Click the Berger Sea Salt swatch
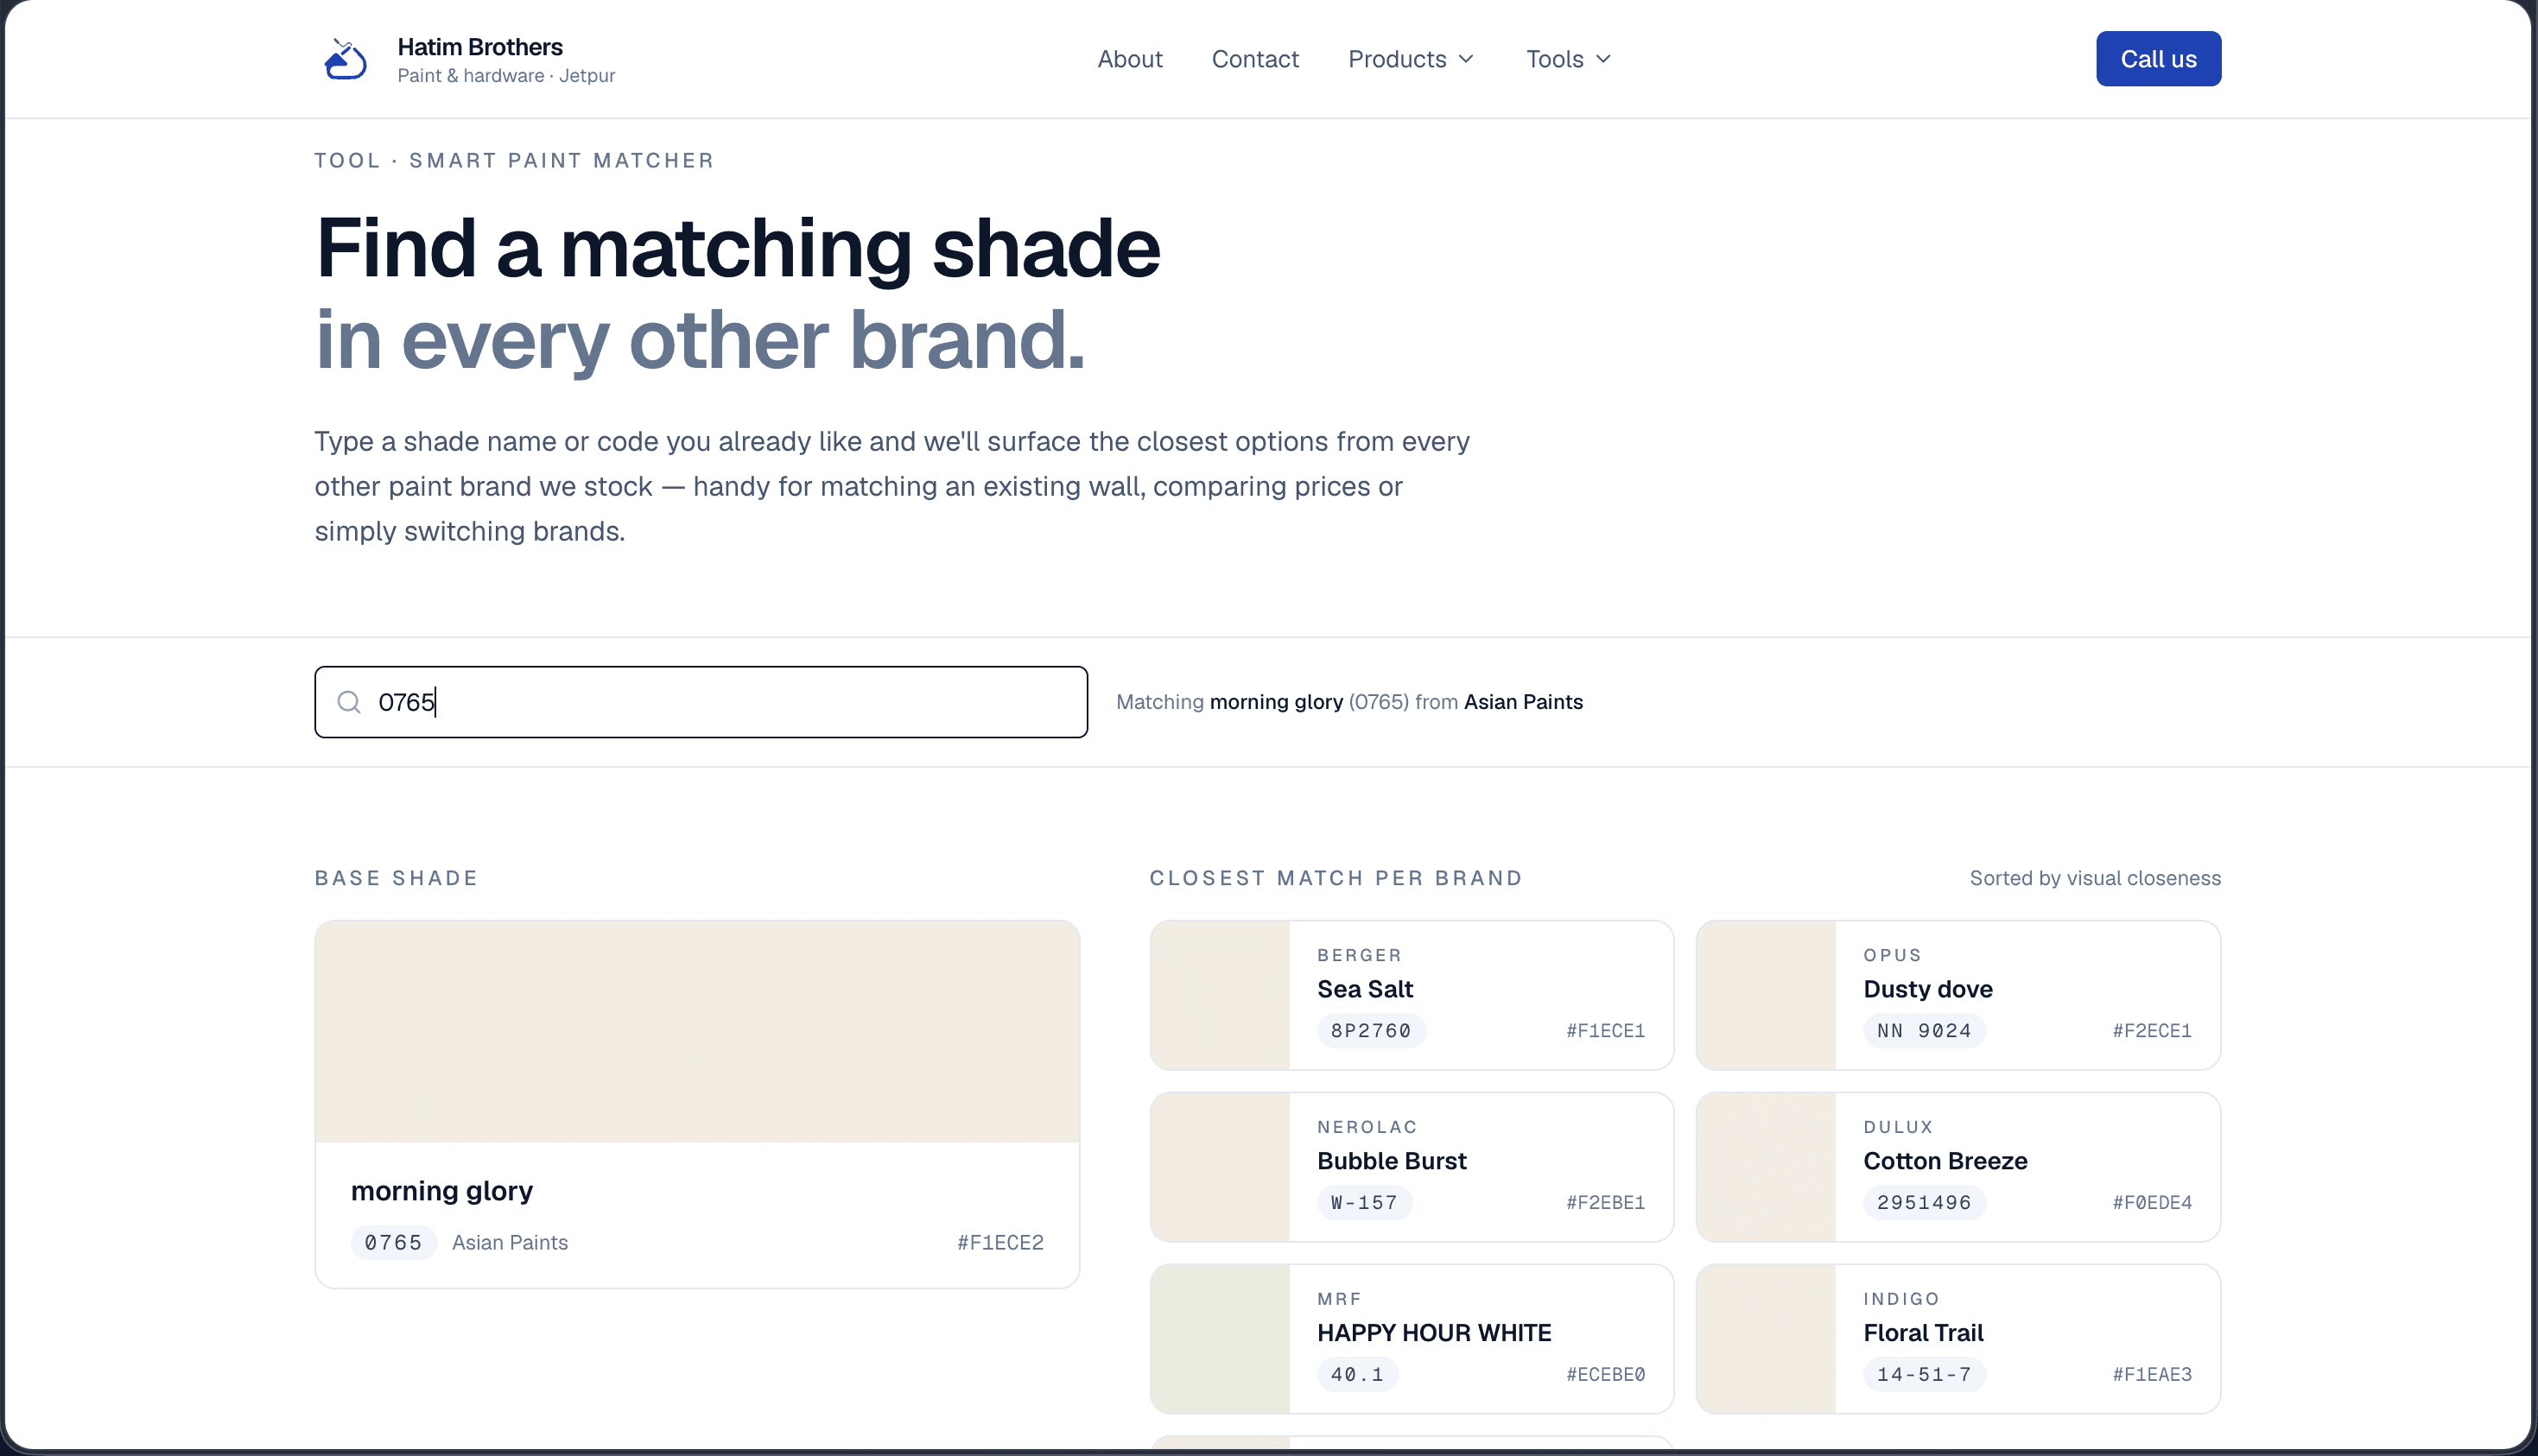Viewport: 2538px width, 1456px height. (1220, 995)
